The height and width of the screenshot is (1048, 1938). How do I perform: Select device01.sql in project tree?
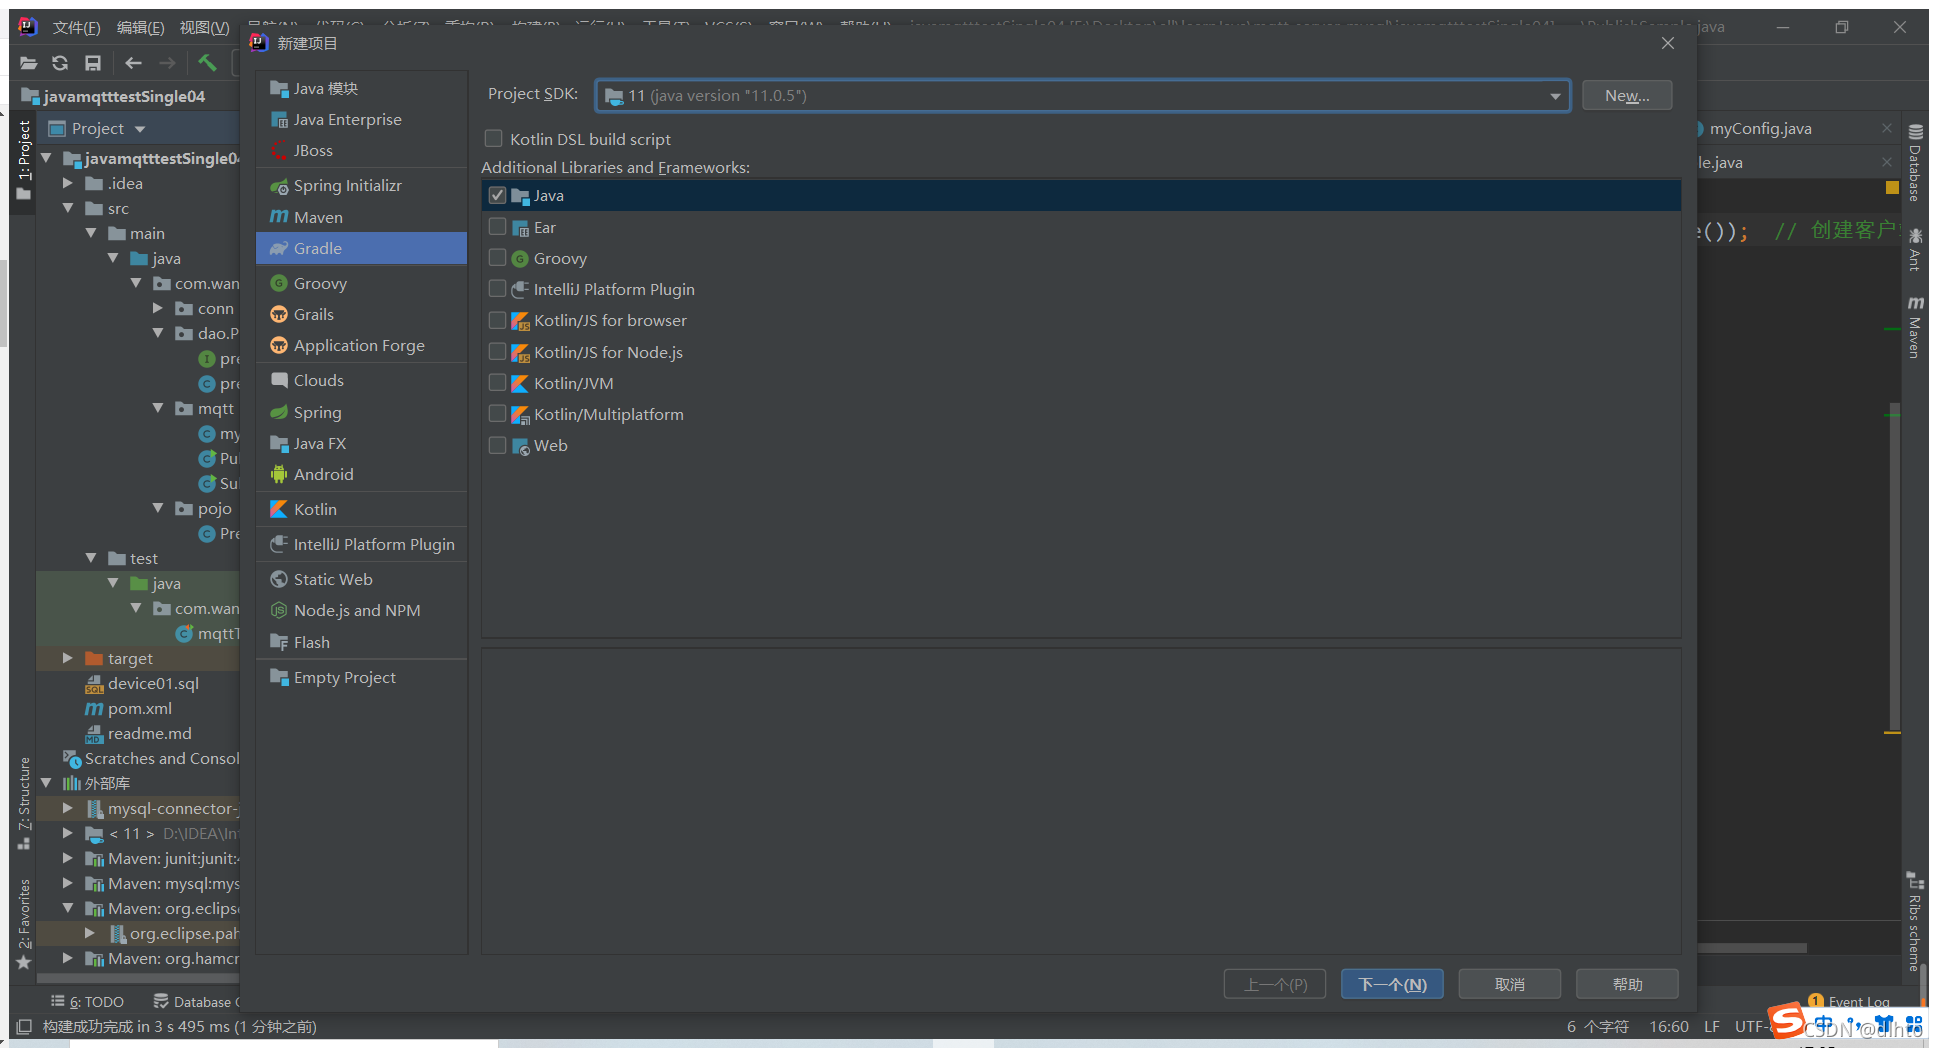point(153,683)
